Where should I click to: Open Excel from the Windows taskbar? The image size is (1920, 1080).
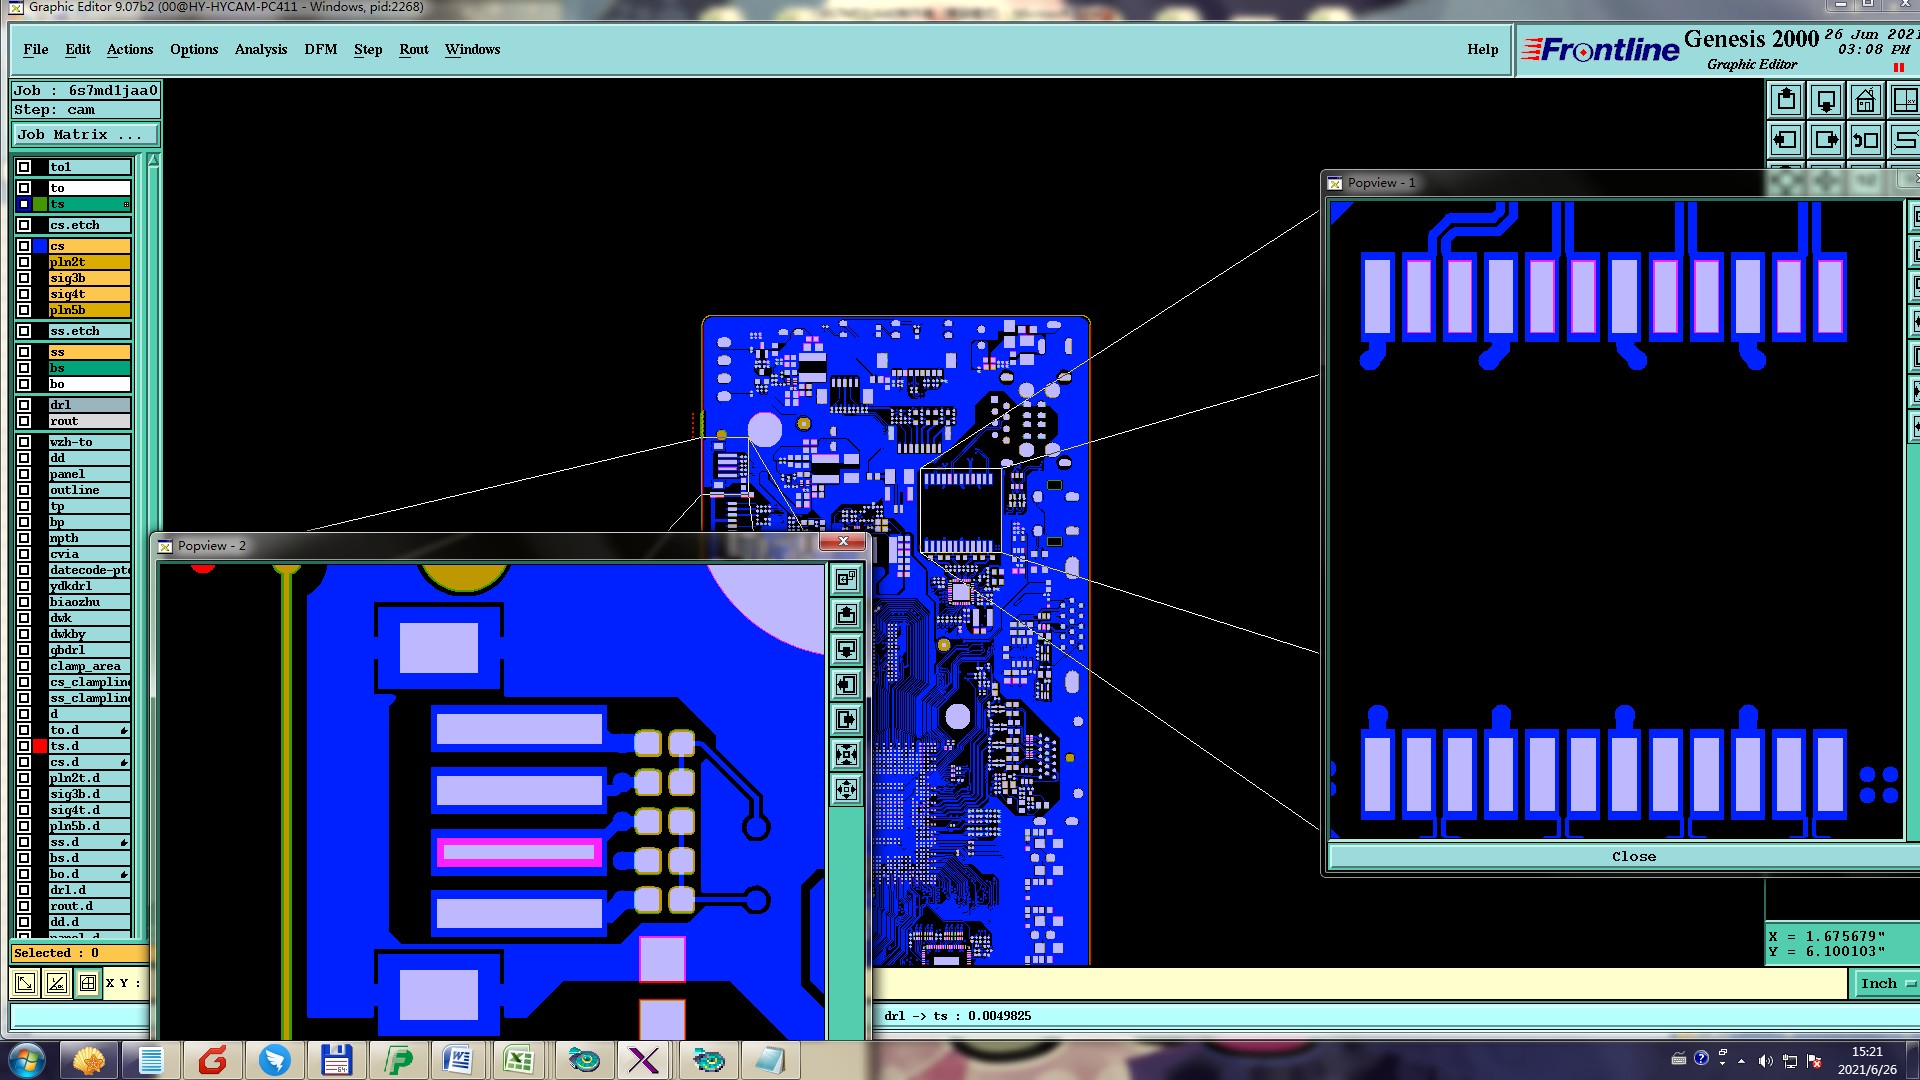coord(519,1060)
